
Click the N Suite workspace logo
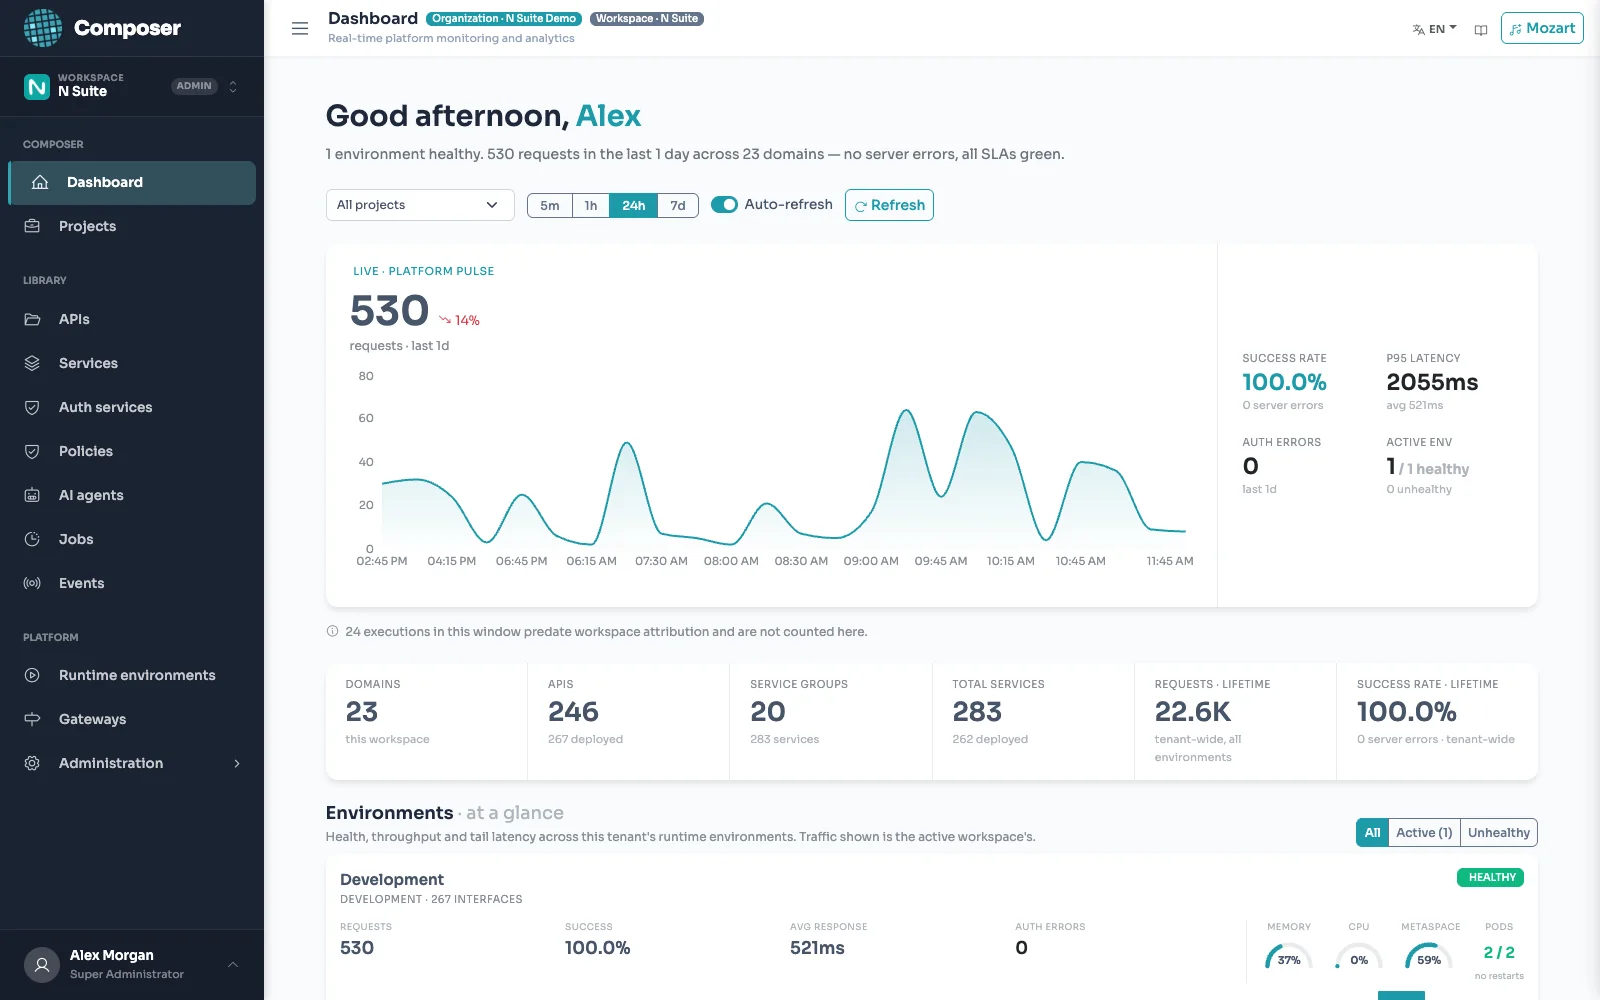click(37, 87)
